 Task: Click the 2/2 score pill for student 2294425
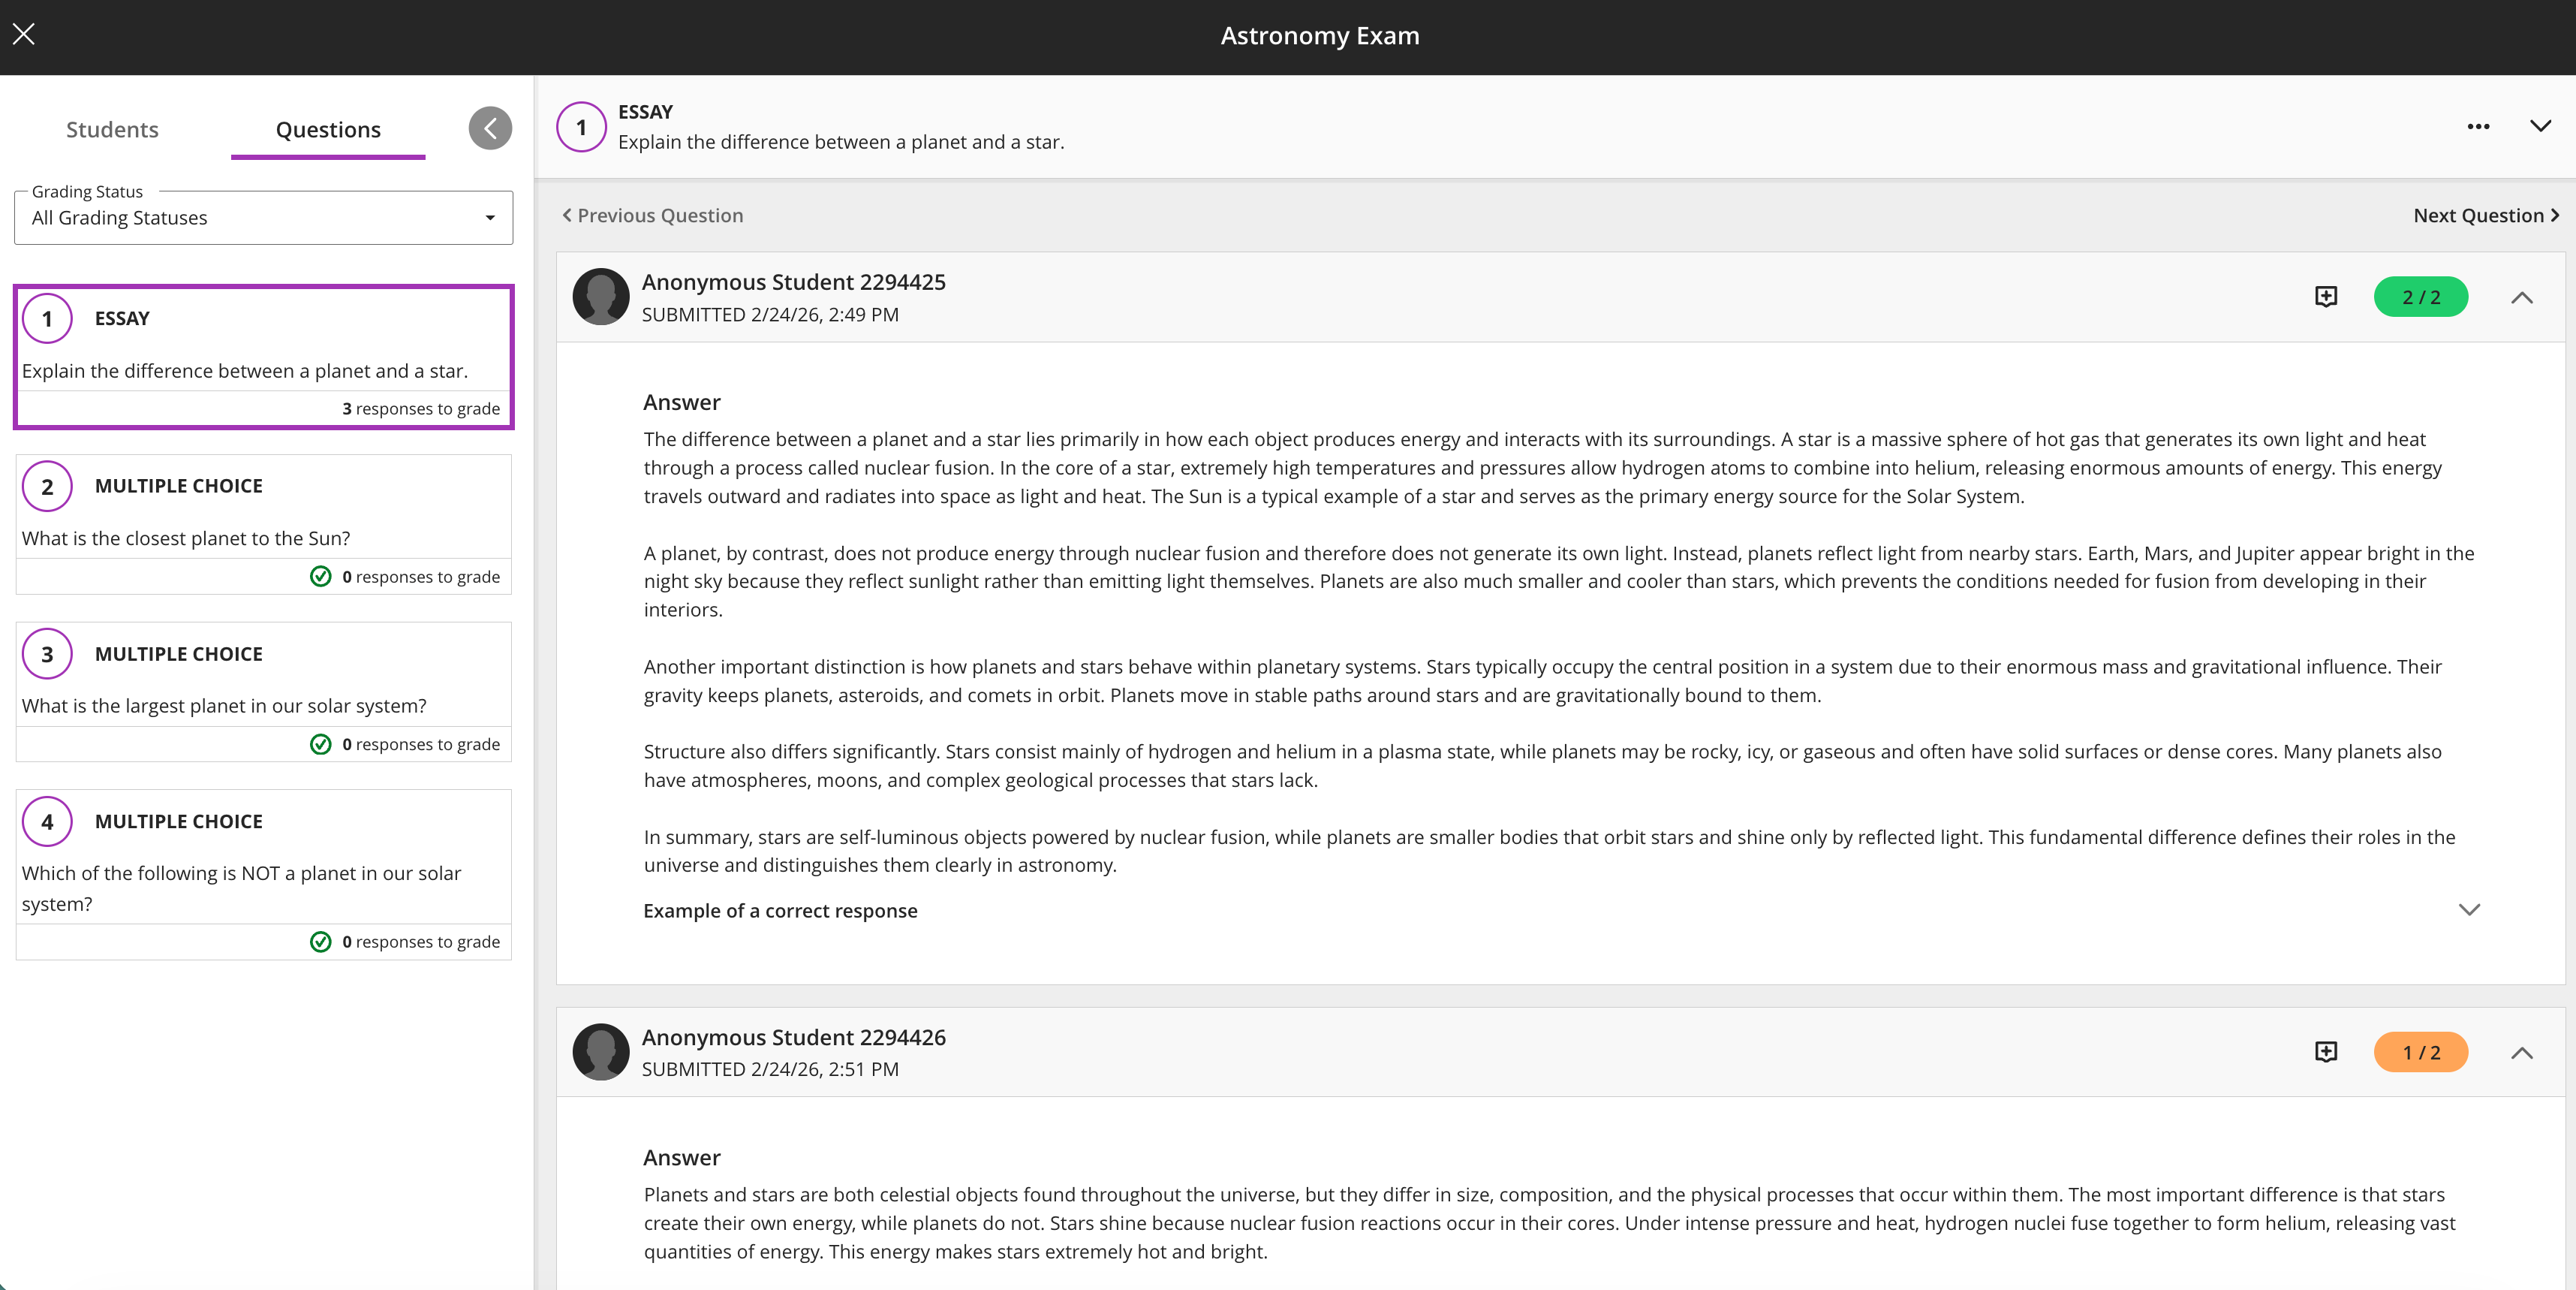[x=2421, y=296]
